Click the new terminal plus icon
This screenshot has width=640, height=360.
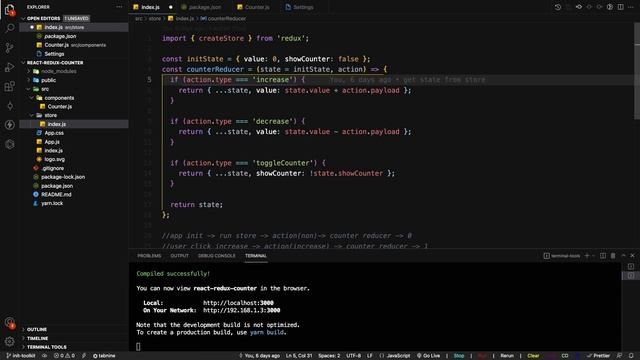tap(587, 256)
